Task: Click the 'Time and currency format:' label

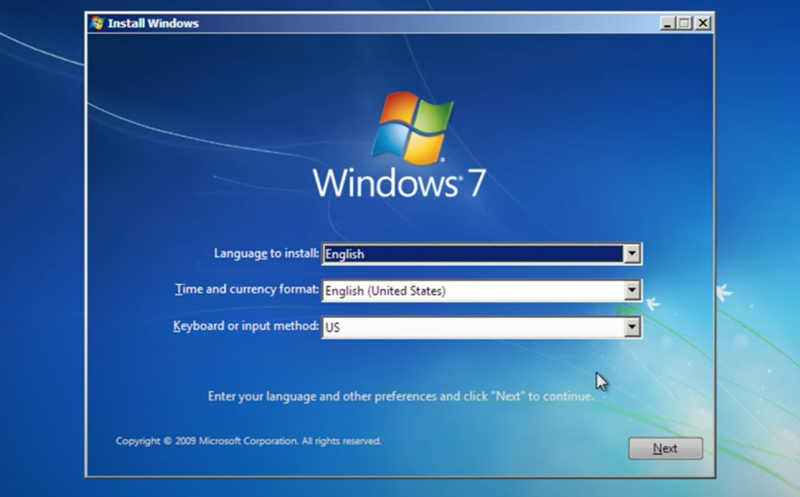Action: 246,289
